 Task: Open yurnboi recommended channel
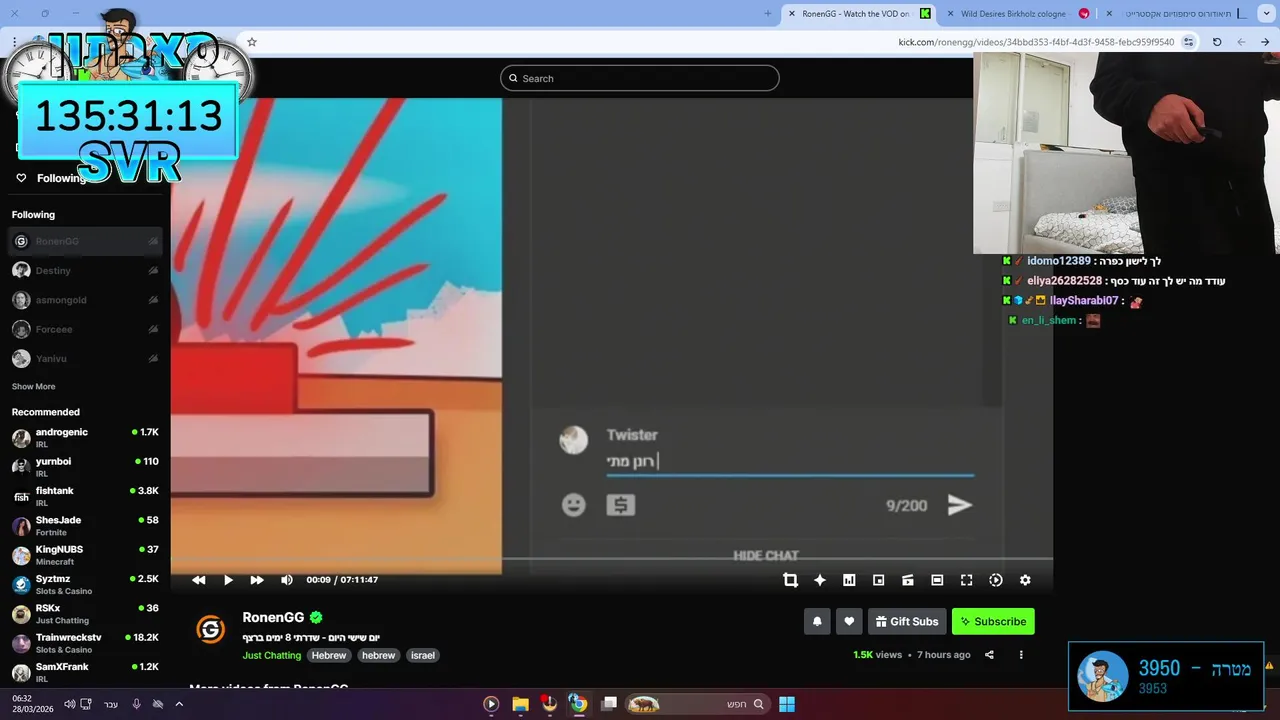tap(85, 467)
